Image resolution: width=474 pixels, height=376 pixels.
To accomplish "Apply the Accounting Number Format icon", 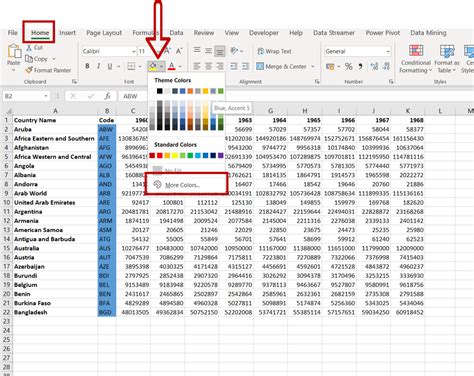I will click(330, 67).
